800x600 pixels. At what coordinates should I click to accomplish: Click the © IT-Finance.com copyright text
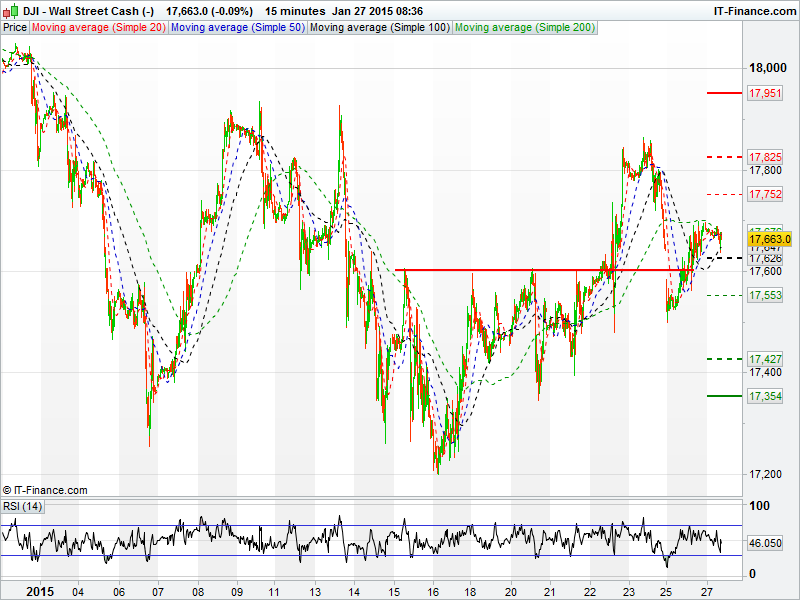(45, 490)
